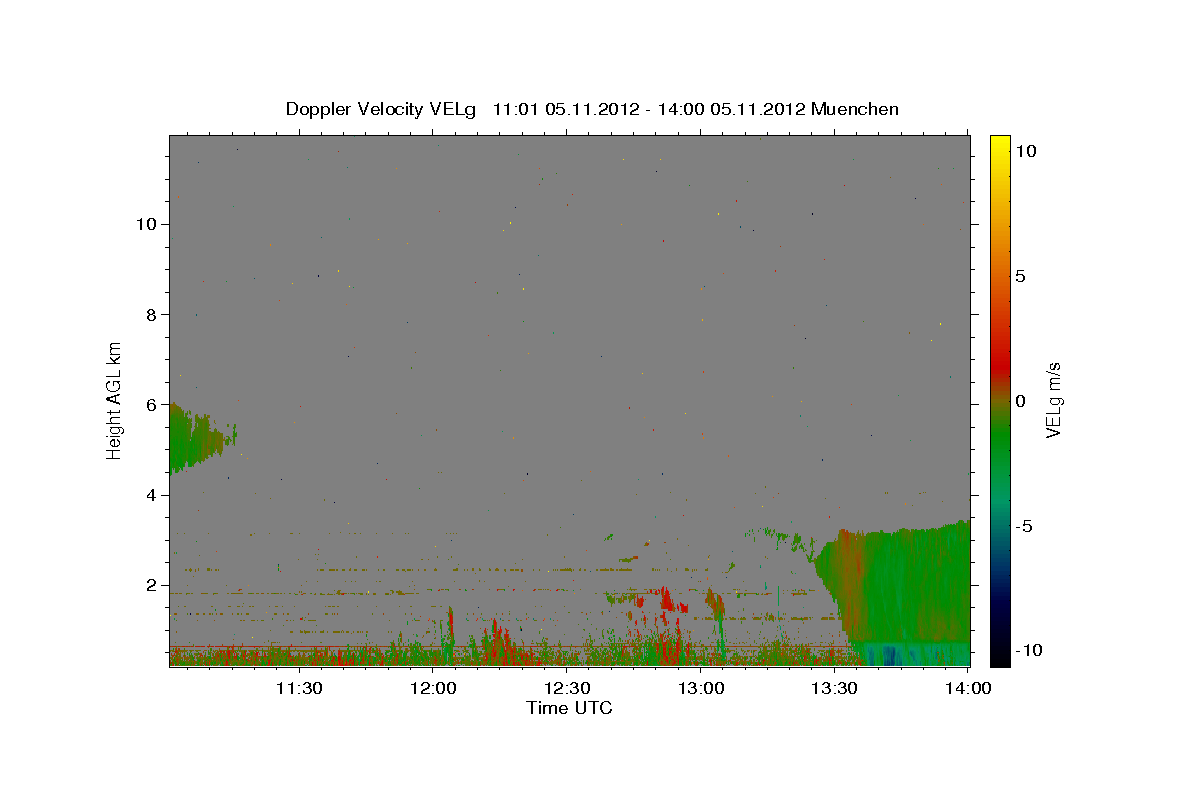Click the 11:30 time tick label
The height and width of the screenshot is (800, 1200).
click(298, 688)
